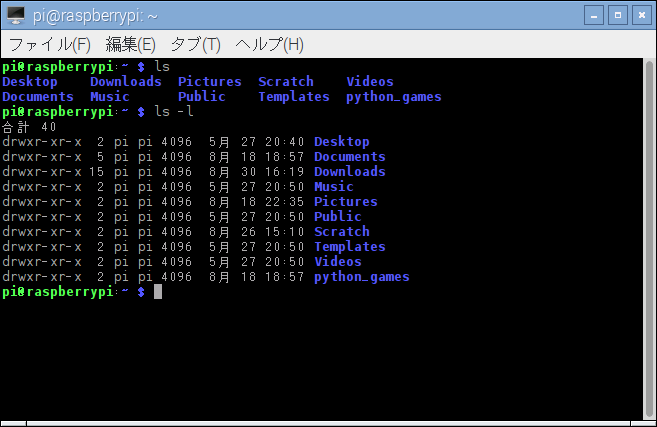Click the typed 'ls -l' command text
The width and height of the screenshot is (657, 427).
pyautogui.click(x=174, y=111)
